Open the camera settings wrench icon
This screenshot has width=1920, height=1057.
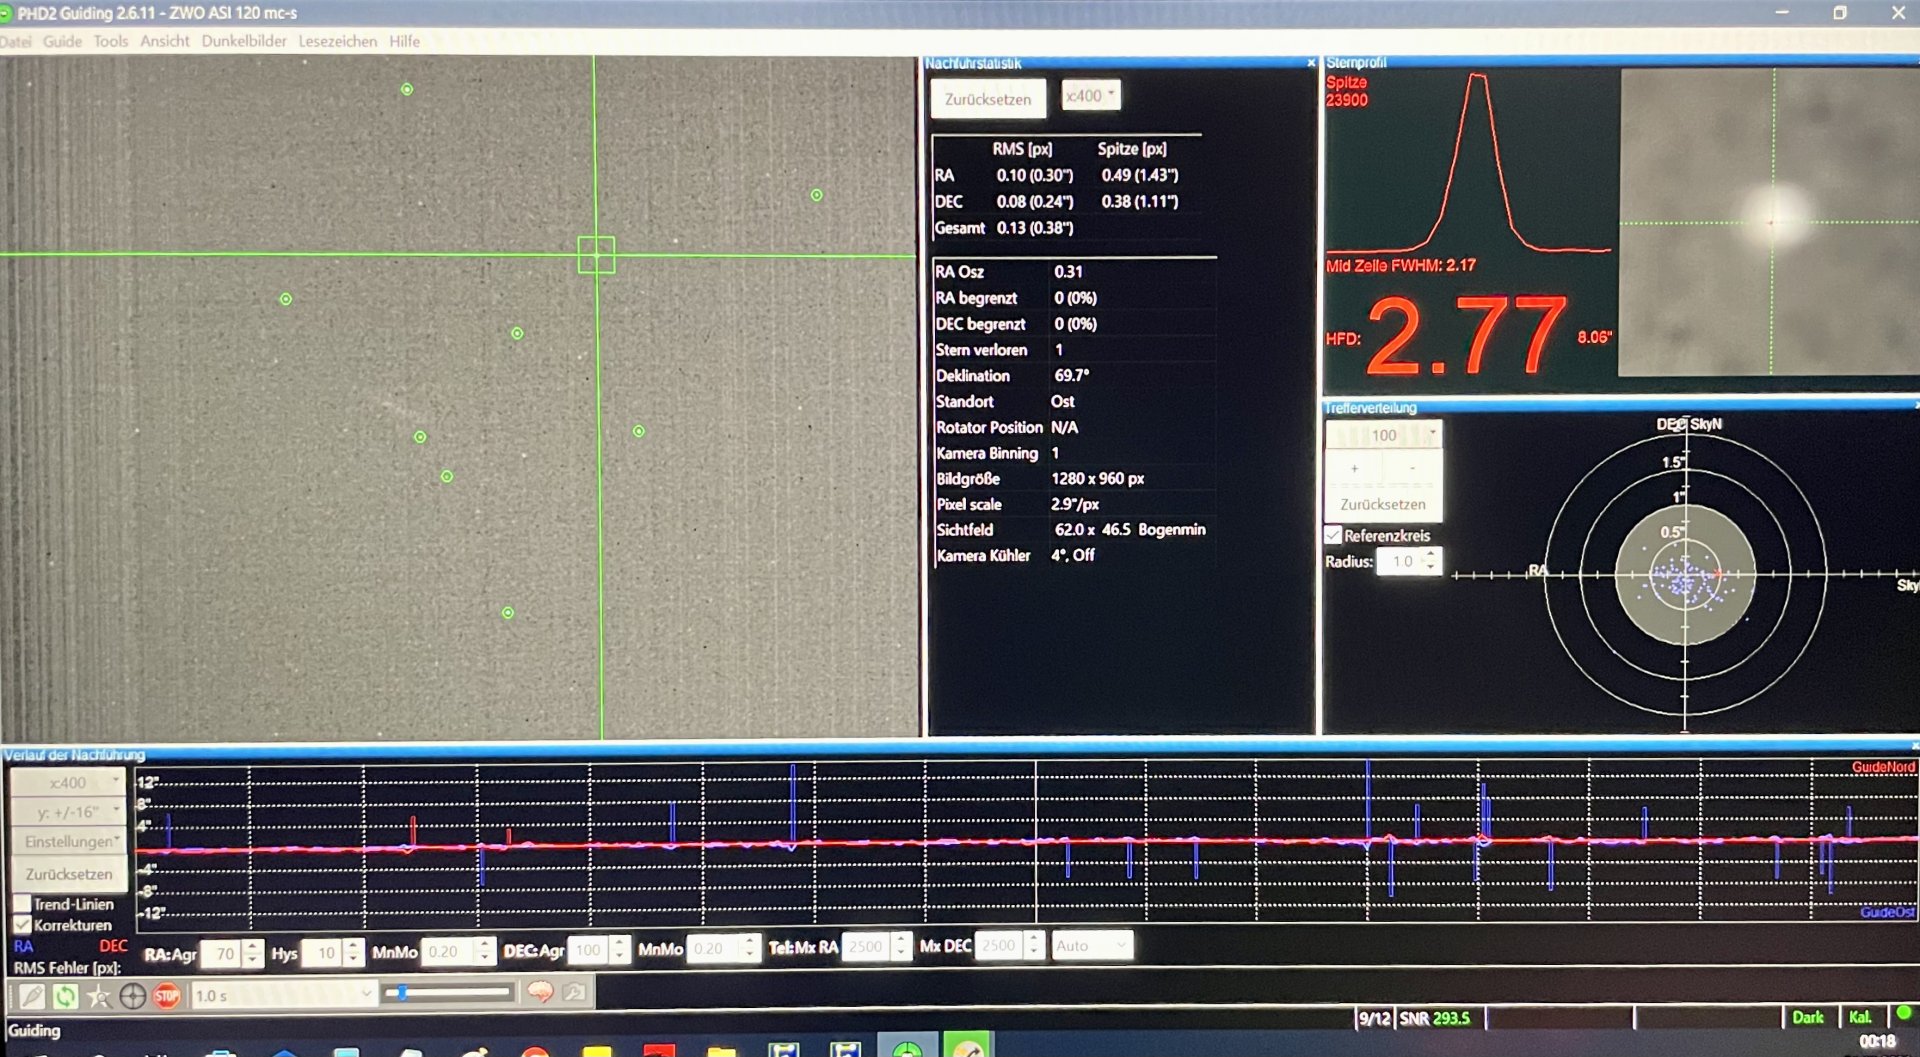point(574,992)
